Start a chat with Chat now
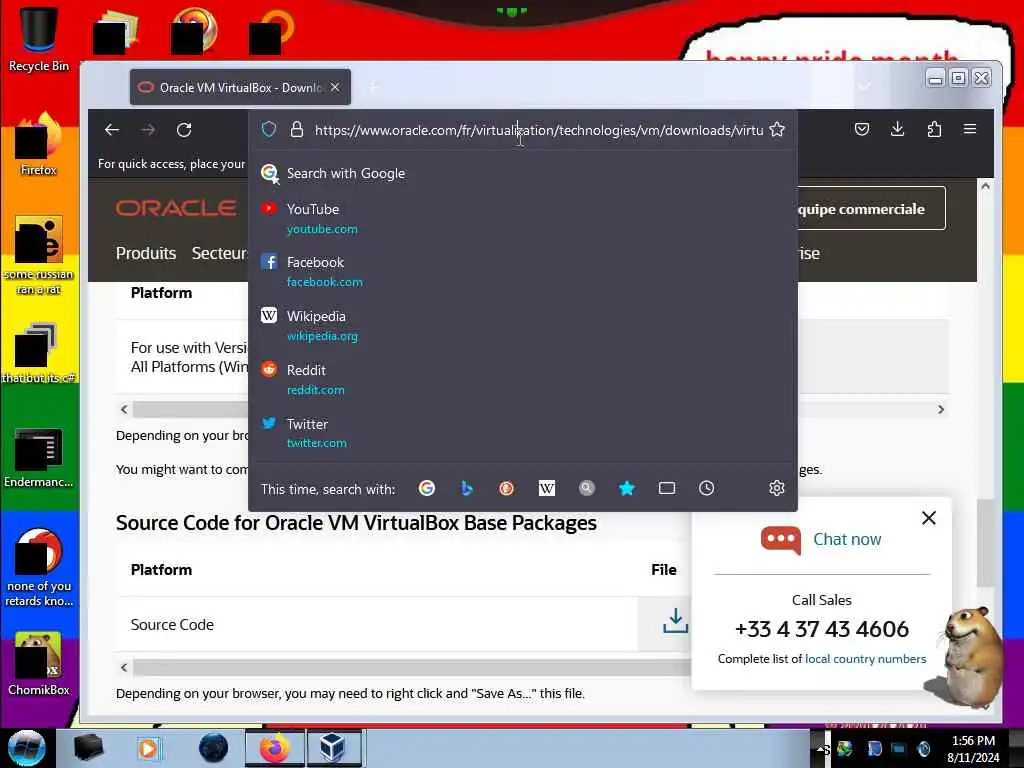 (x=847, y=539)
